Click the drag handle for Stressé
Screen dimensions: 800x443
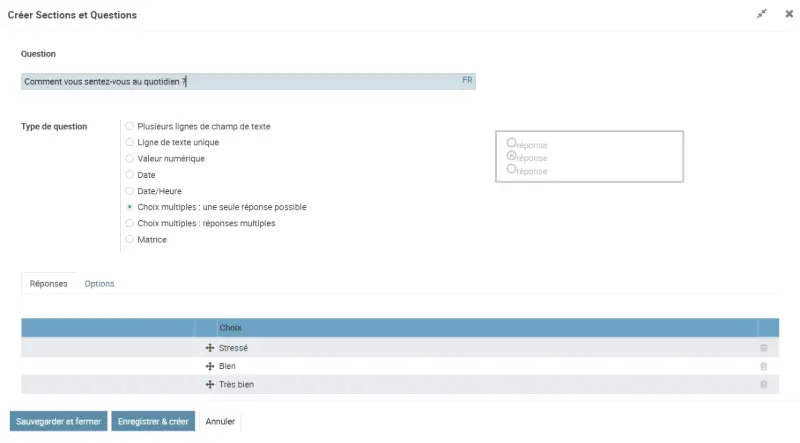pos(210,348)
